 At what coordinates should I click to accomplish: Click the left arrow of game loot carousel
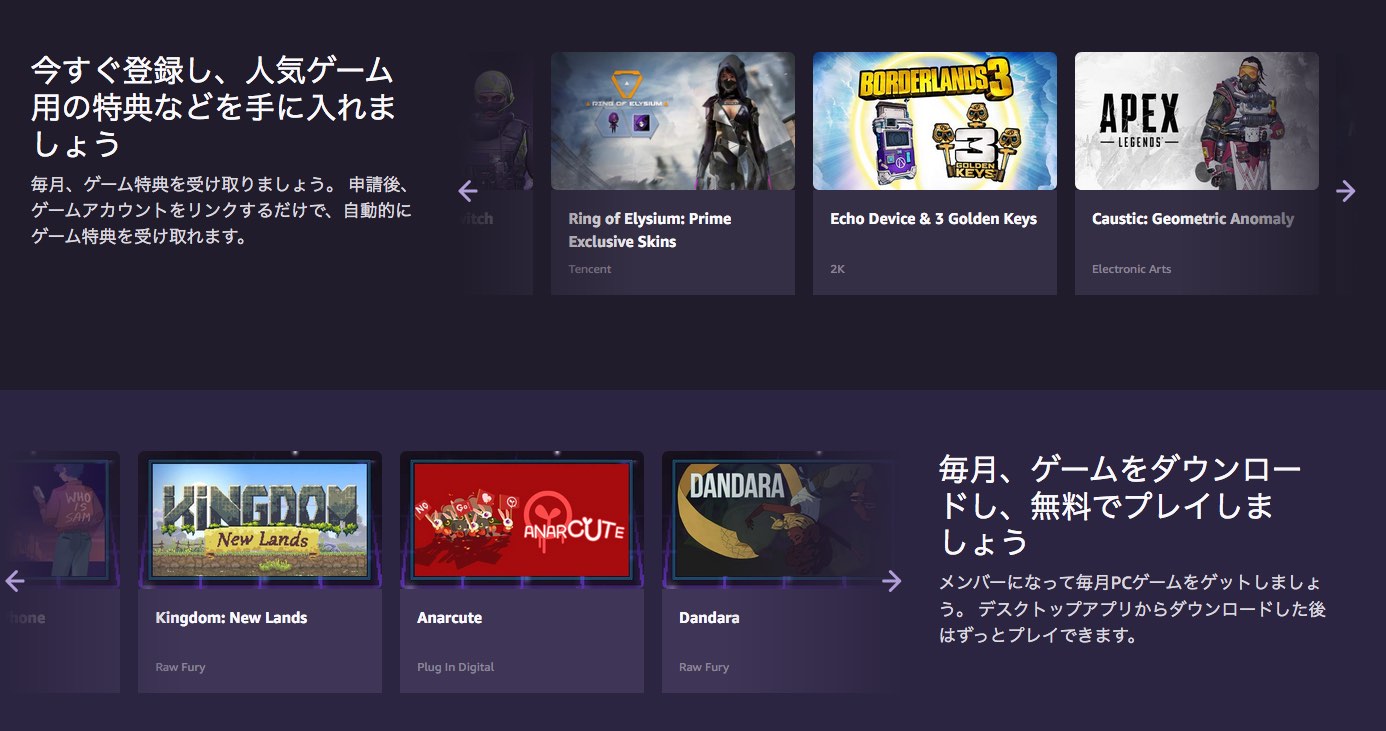coord(468,190)
